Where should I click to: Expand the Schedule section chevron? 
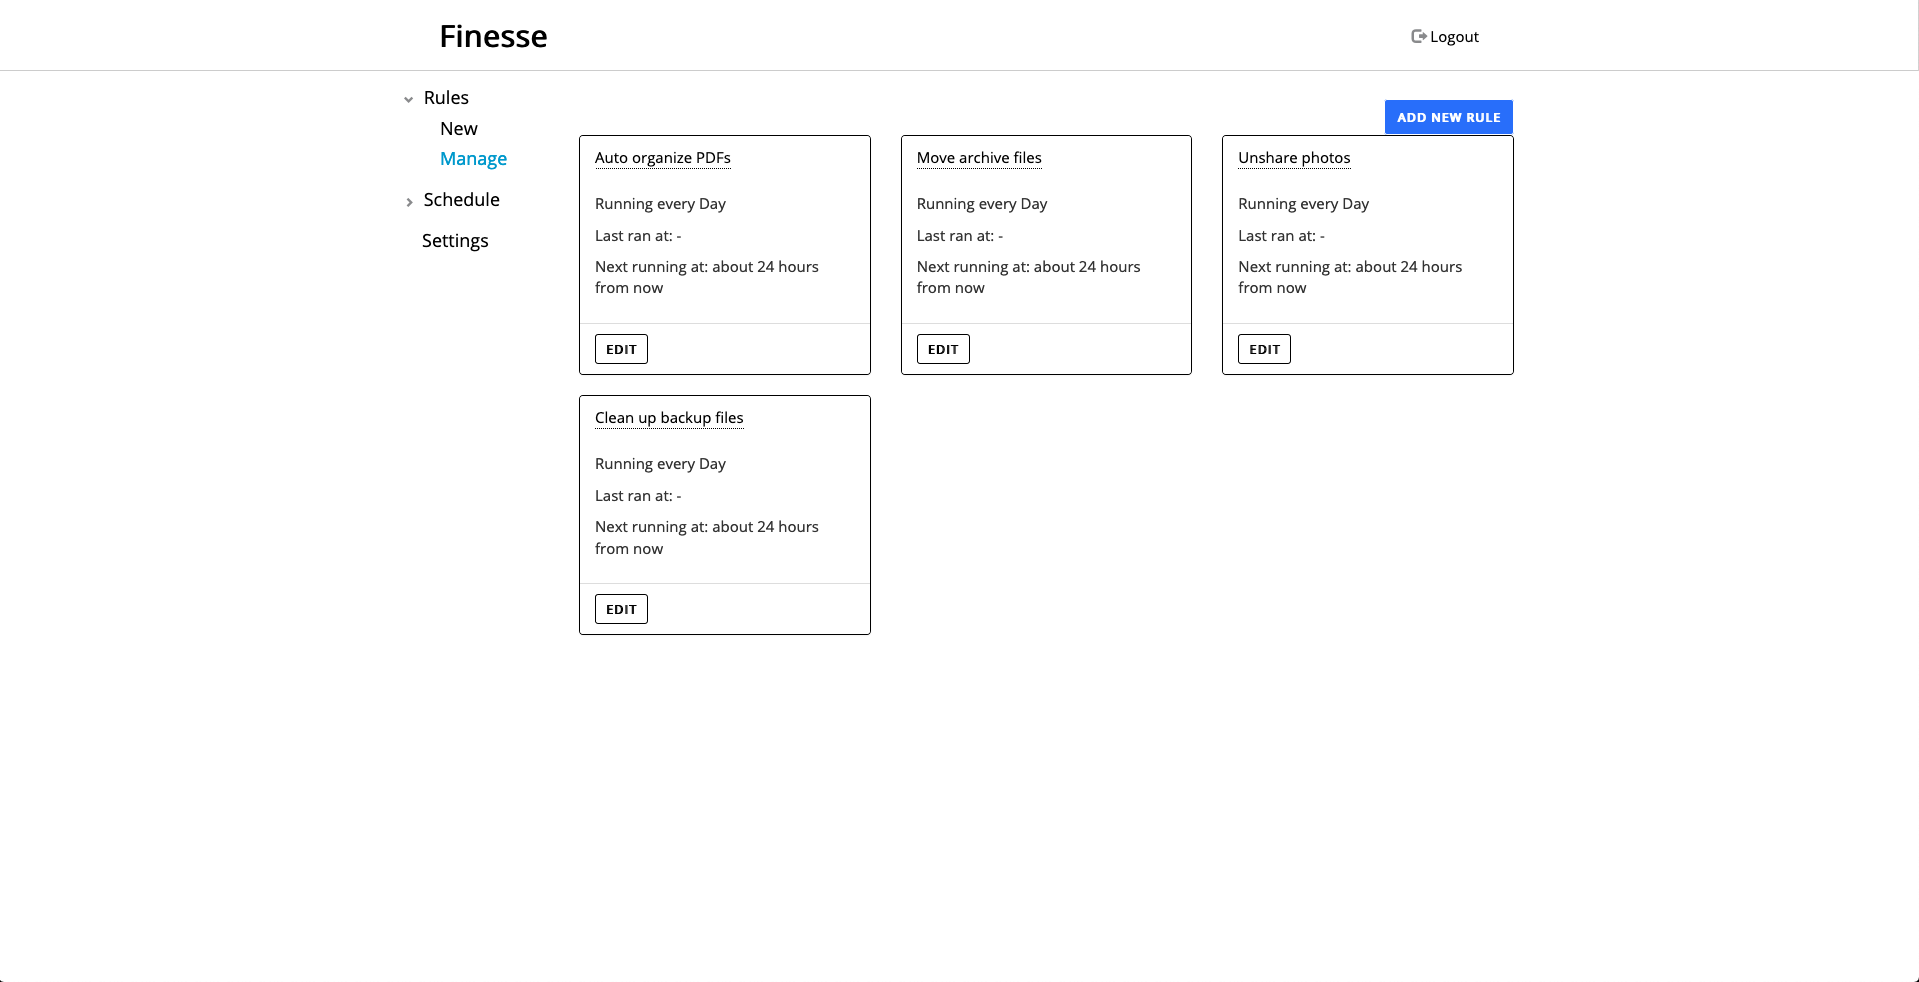[409, 201]
